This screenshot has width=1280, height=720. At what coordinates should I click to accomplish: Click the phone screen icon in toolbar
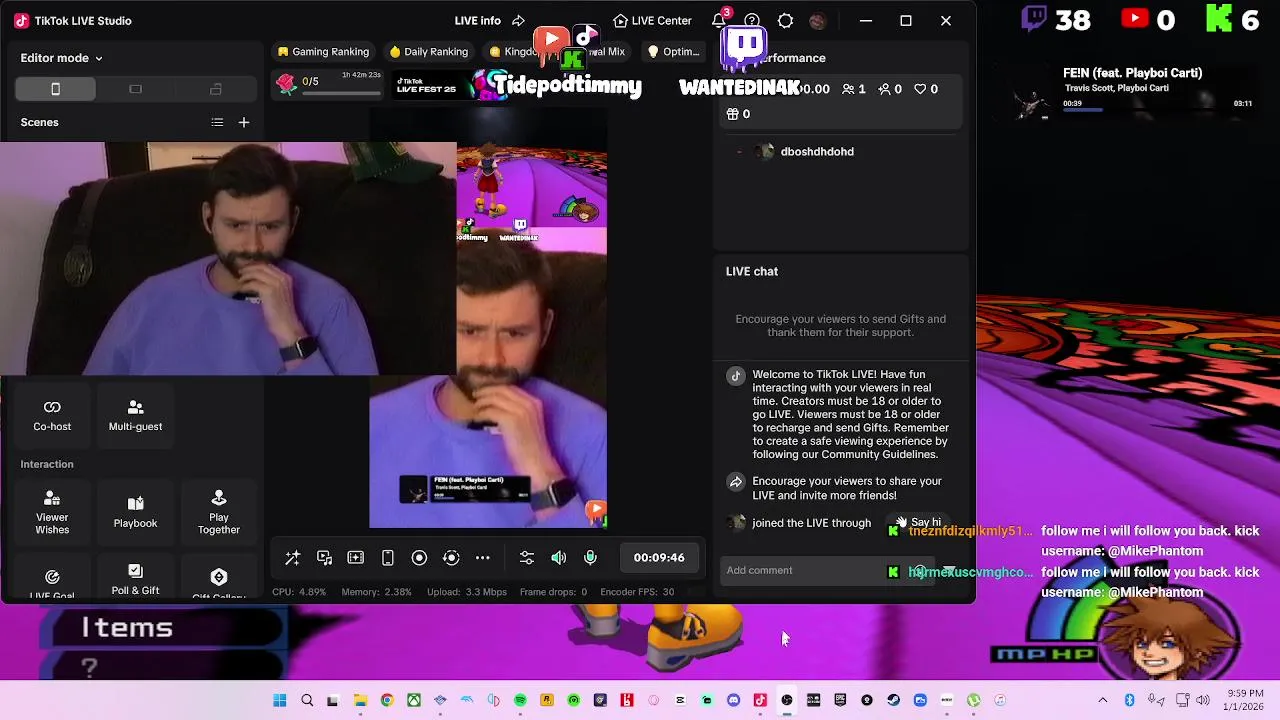click(x=388, y=558)
